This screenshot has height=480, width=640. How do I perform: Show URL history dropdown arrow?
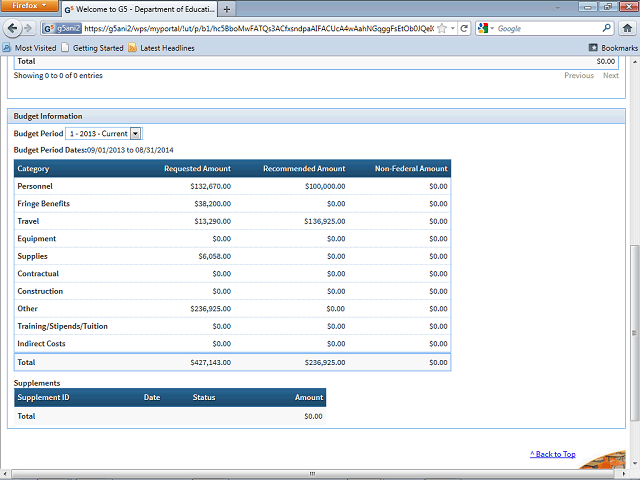tap(453, 29)
